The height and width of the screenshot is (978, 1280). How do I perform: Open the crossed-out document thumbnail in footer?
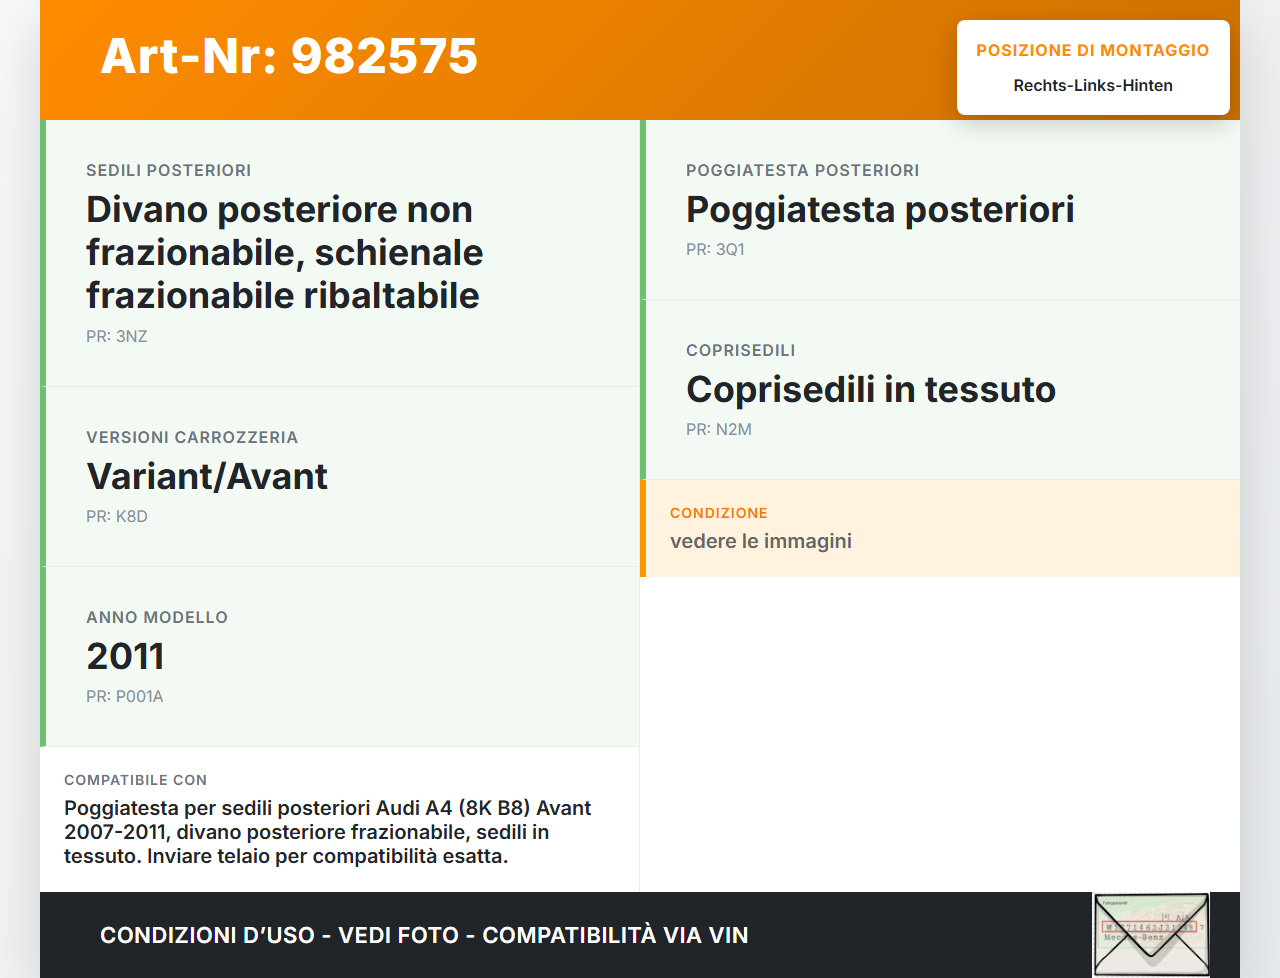click(x=1151, y=934)
